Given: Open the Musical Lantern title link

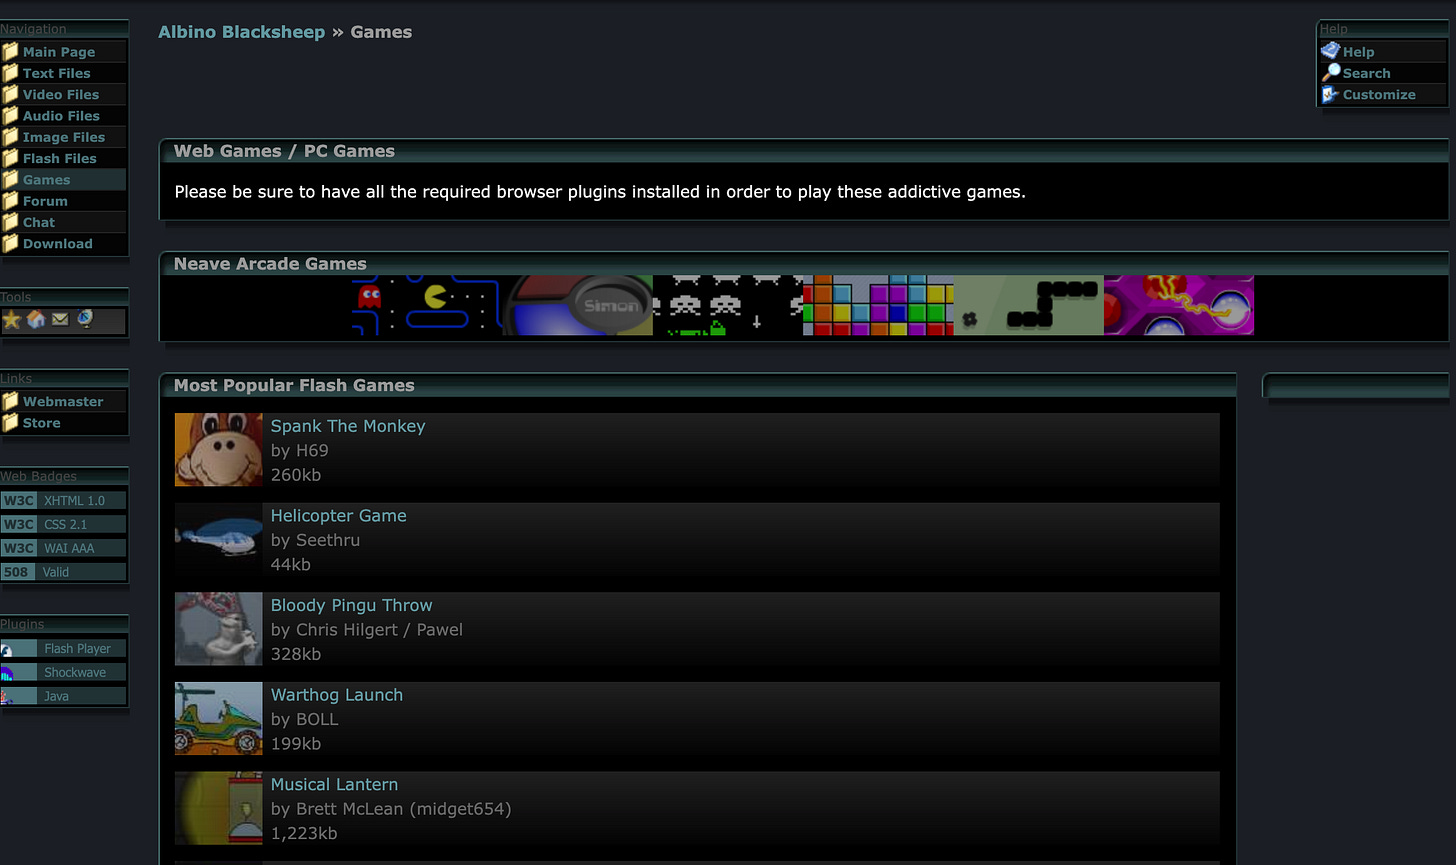Looking at the screenshot, I should tap(335, 784).
